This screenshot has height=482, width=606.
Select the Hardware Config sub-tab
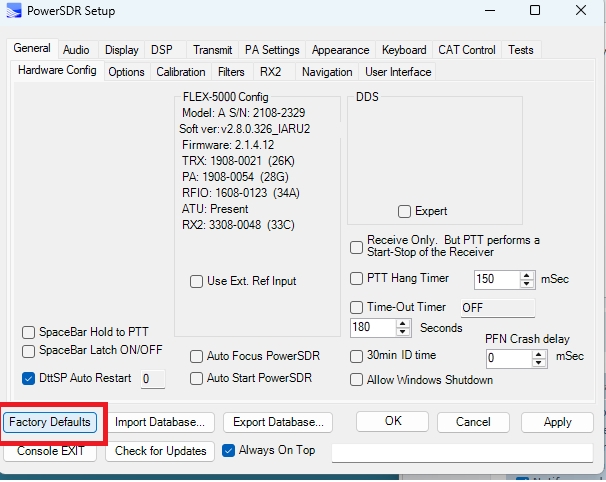[x=57, y=70]
